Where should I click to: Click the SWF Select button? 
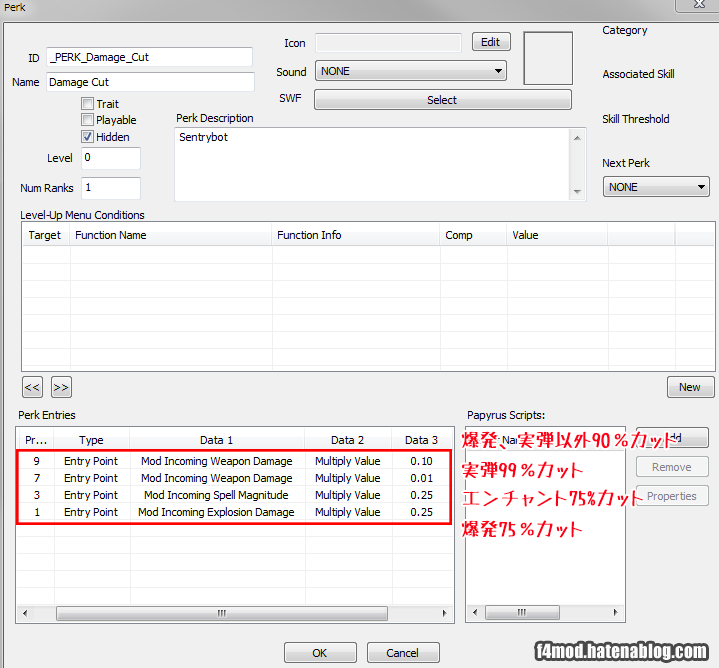(x=442, y=100)
